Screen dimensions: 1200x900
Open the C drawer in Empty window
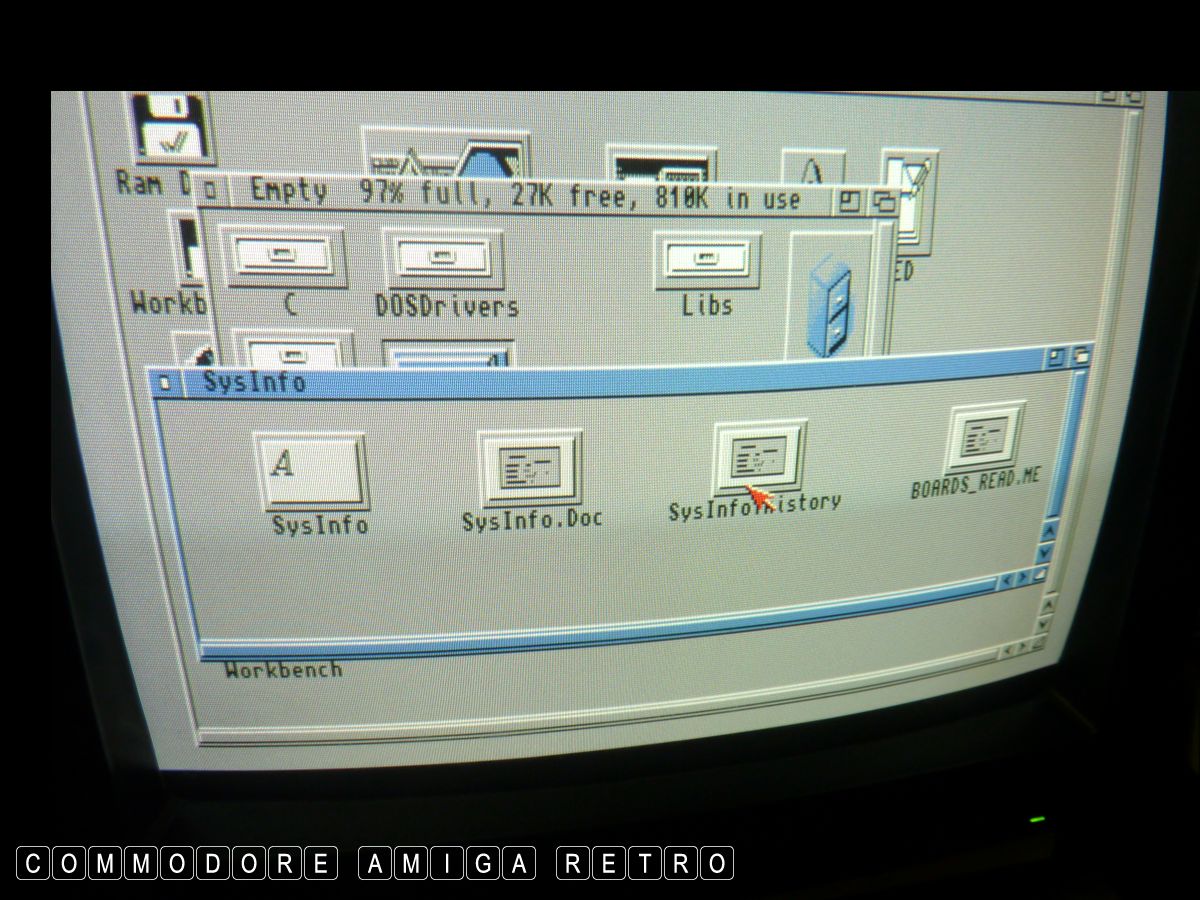(x=283, y=258)
